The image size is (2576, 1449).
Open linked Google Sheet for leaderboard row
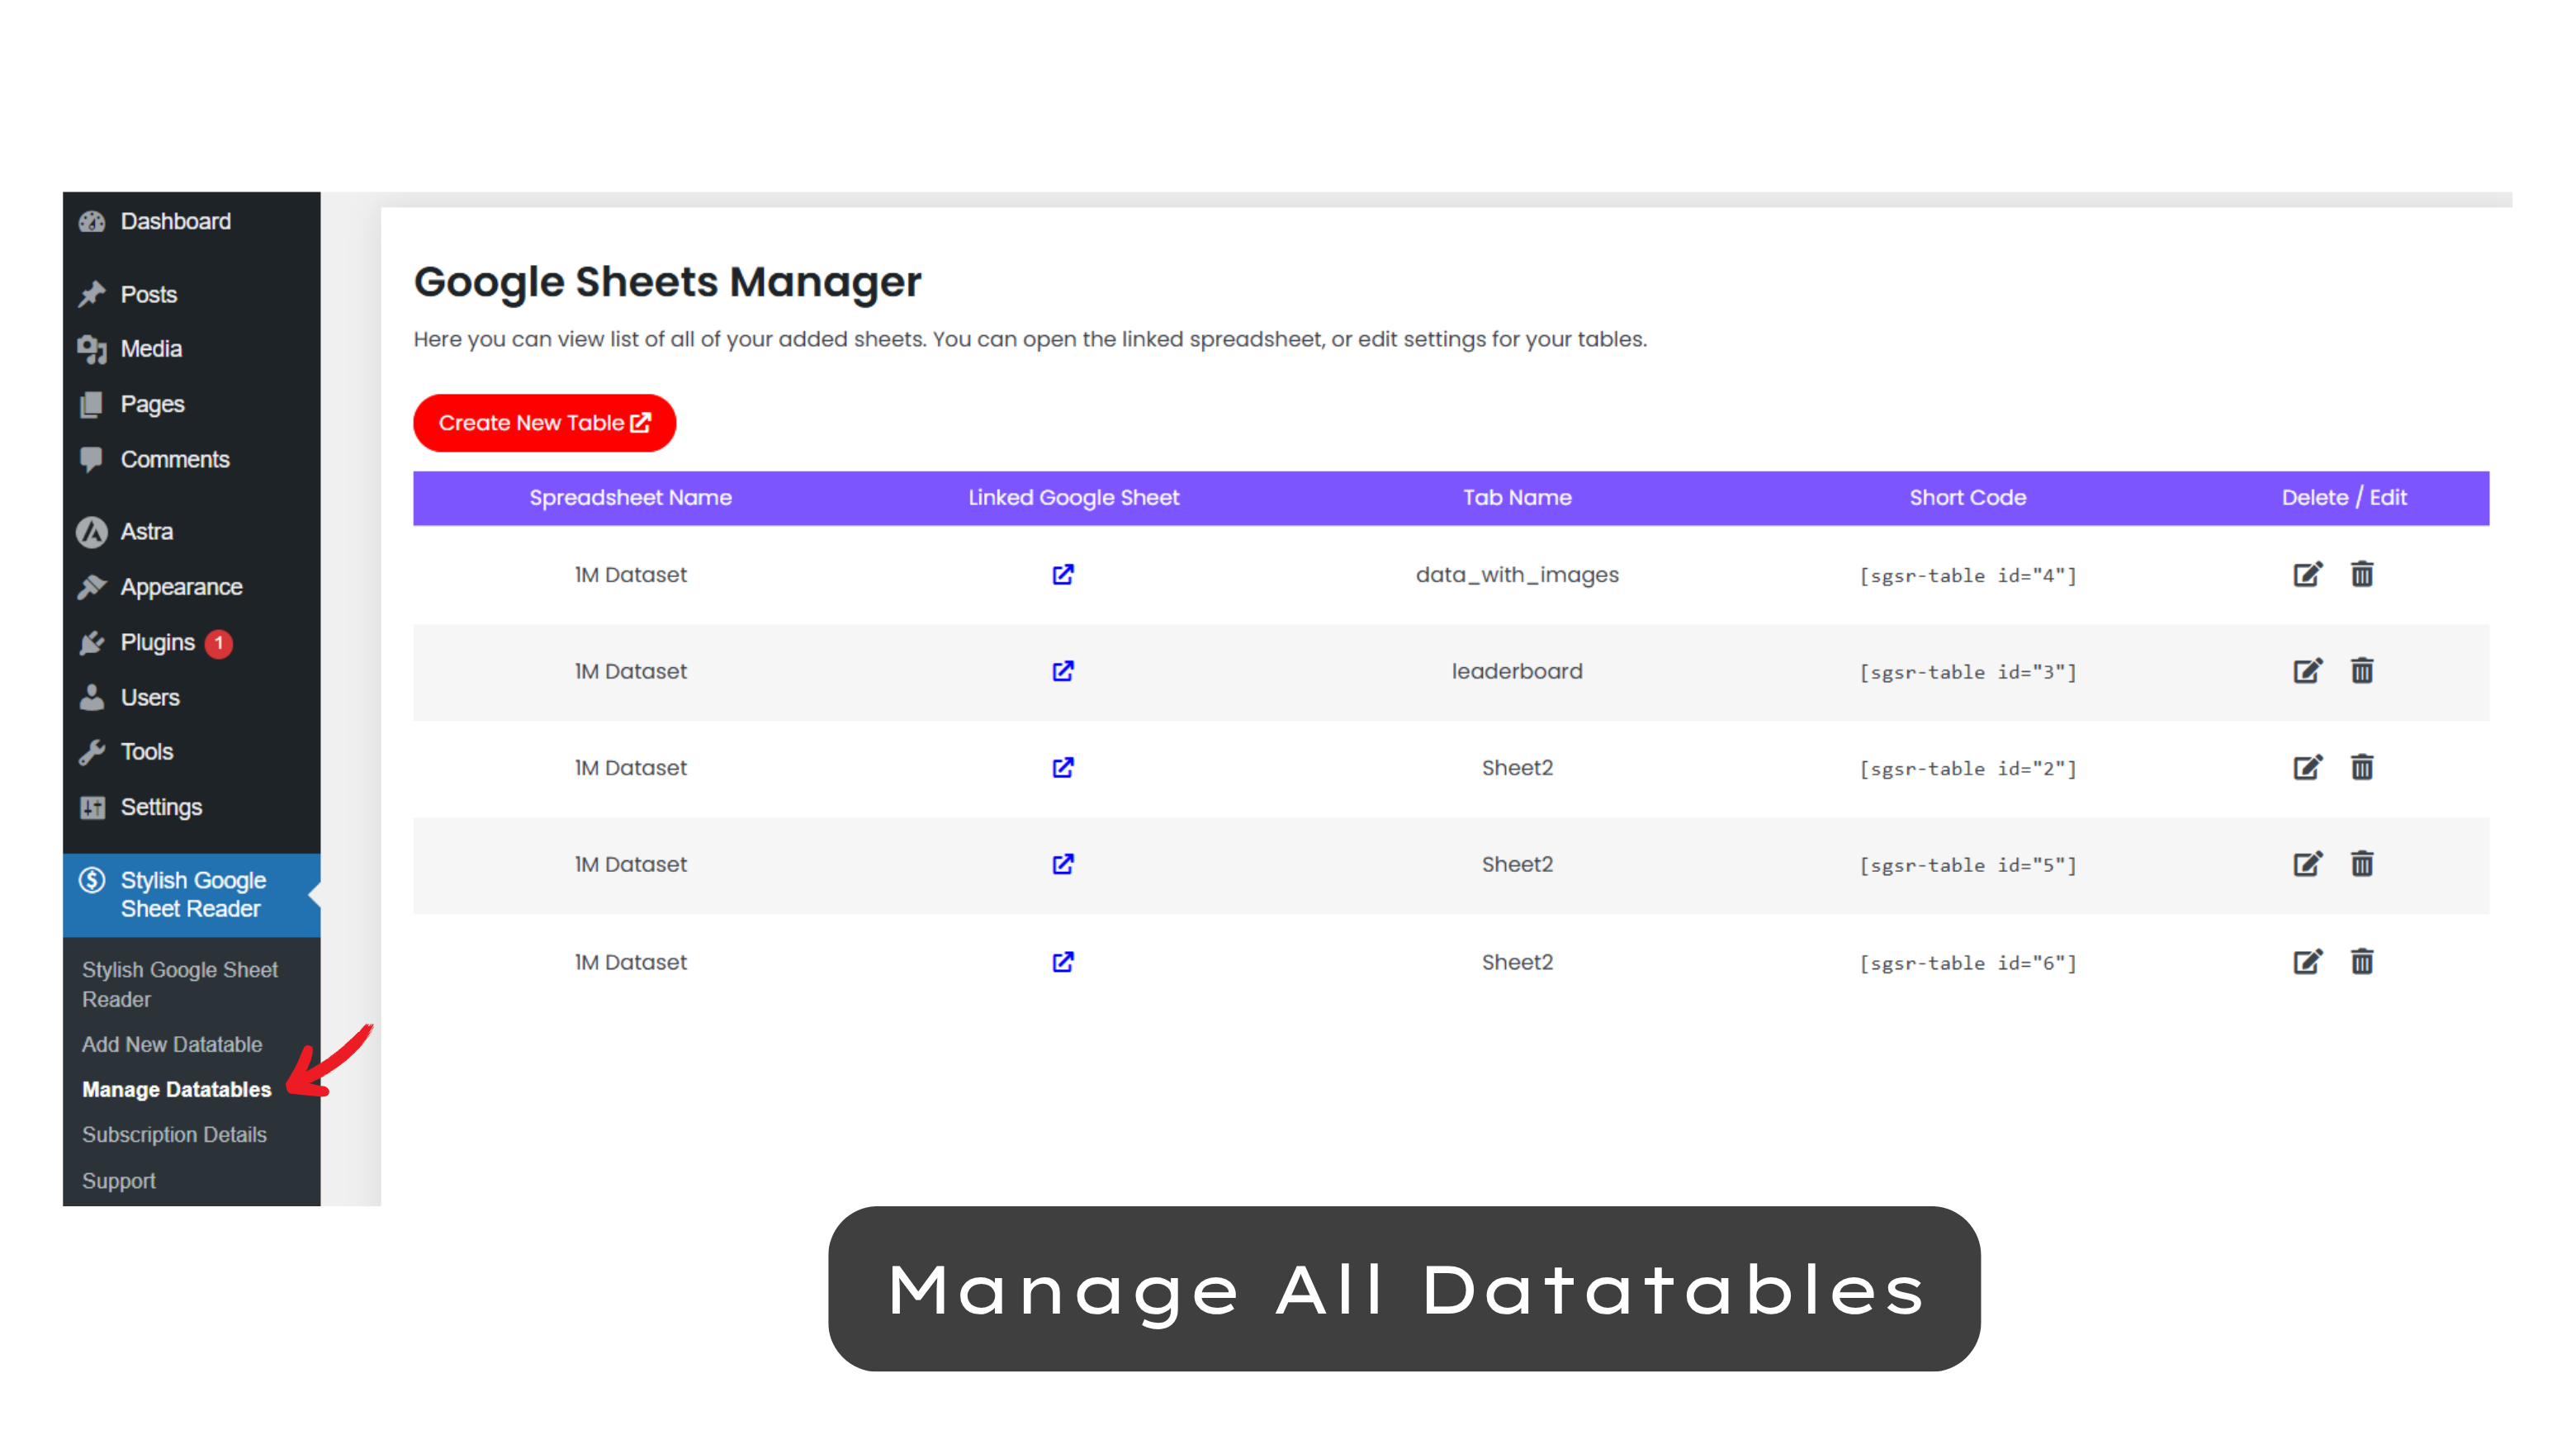[1063, 671]
